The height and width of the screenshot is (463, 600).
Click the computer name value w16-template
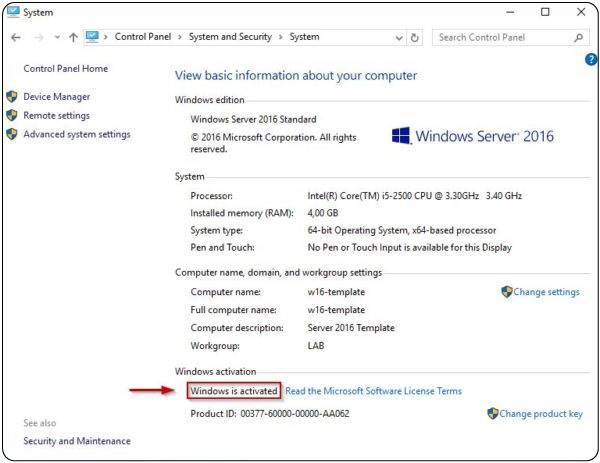point(336,292)
